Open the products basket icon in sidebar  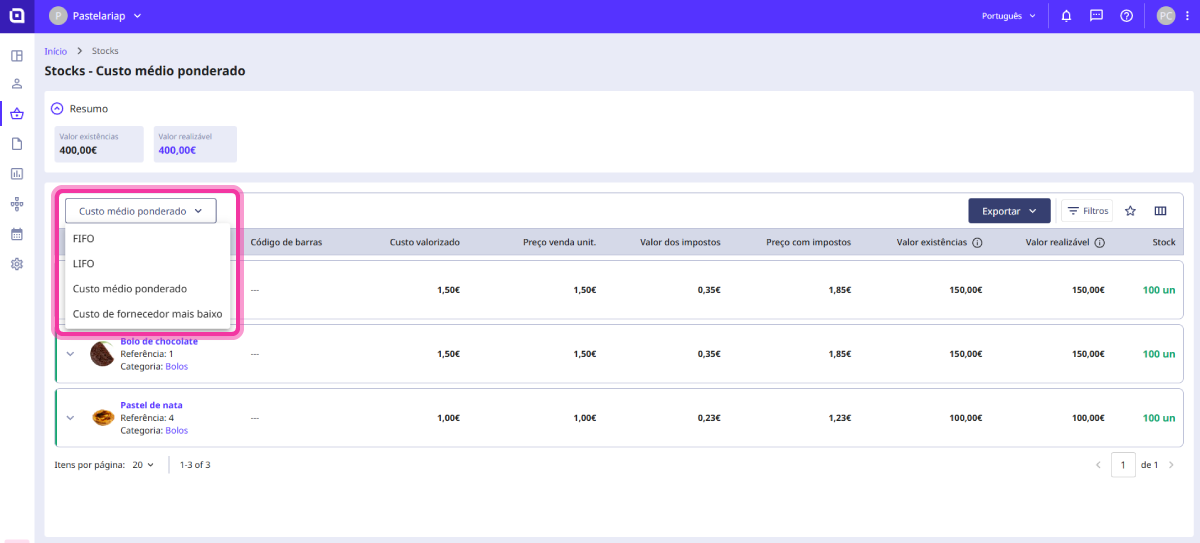17,114
